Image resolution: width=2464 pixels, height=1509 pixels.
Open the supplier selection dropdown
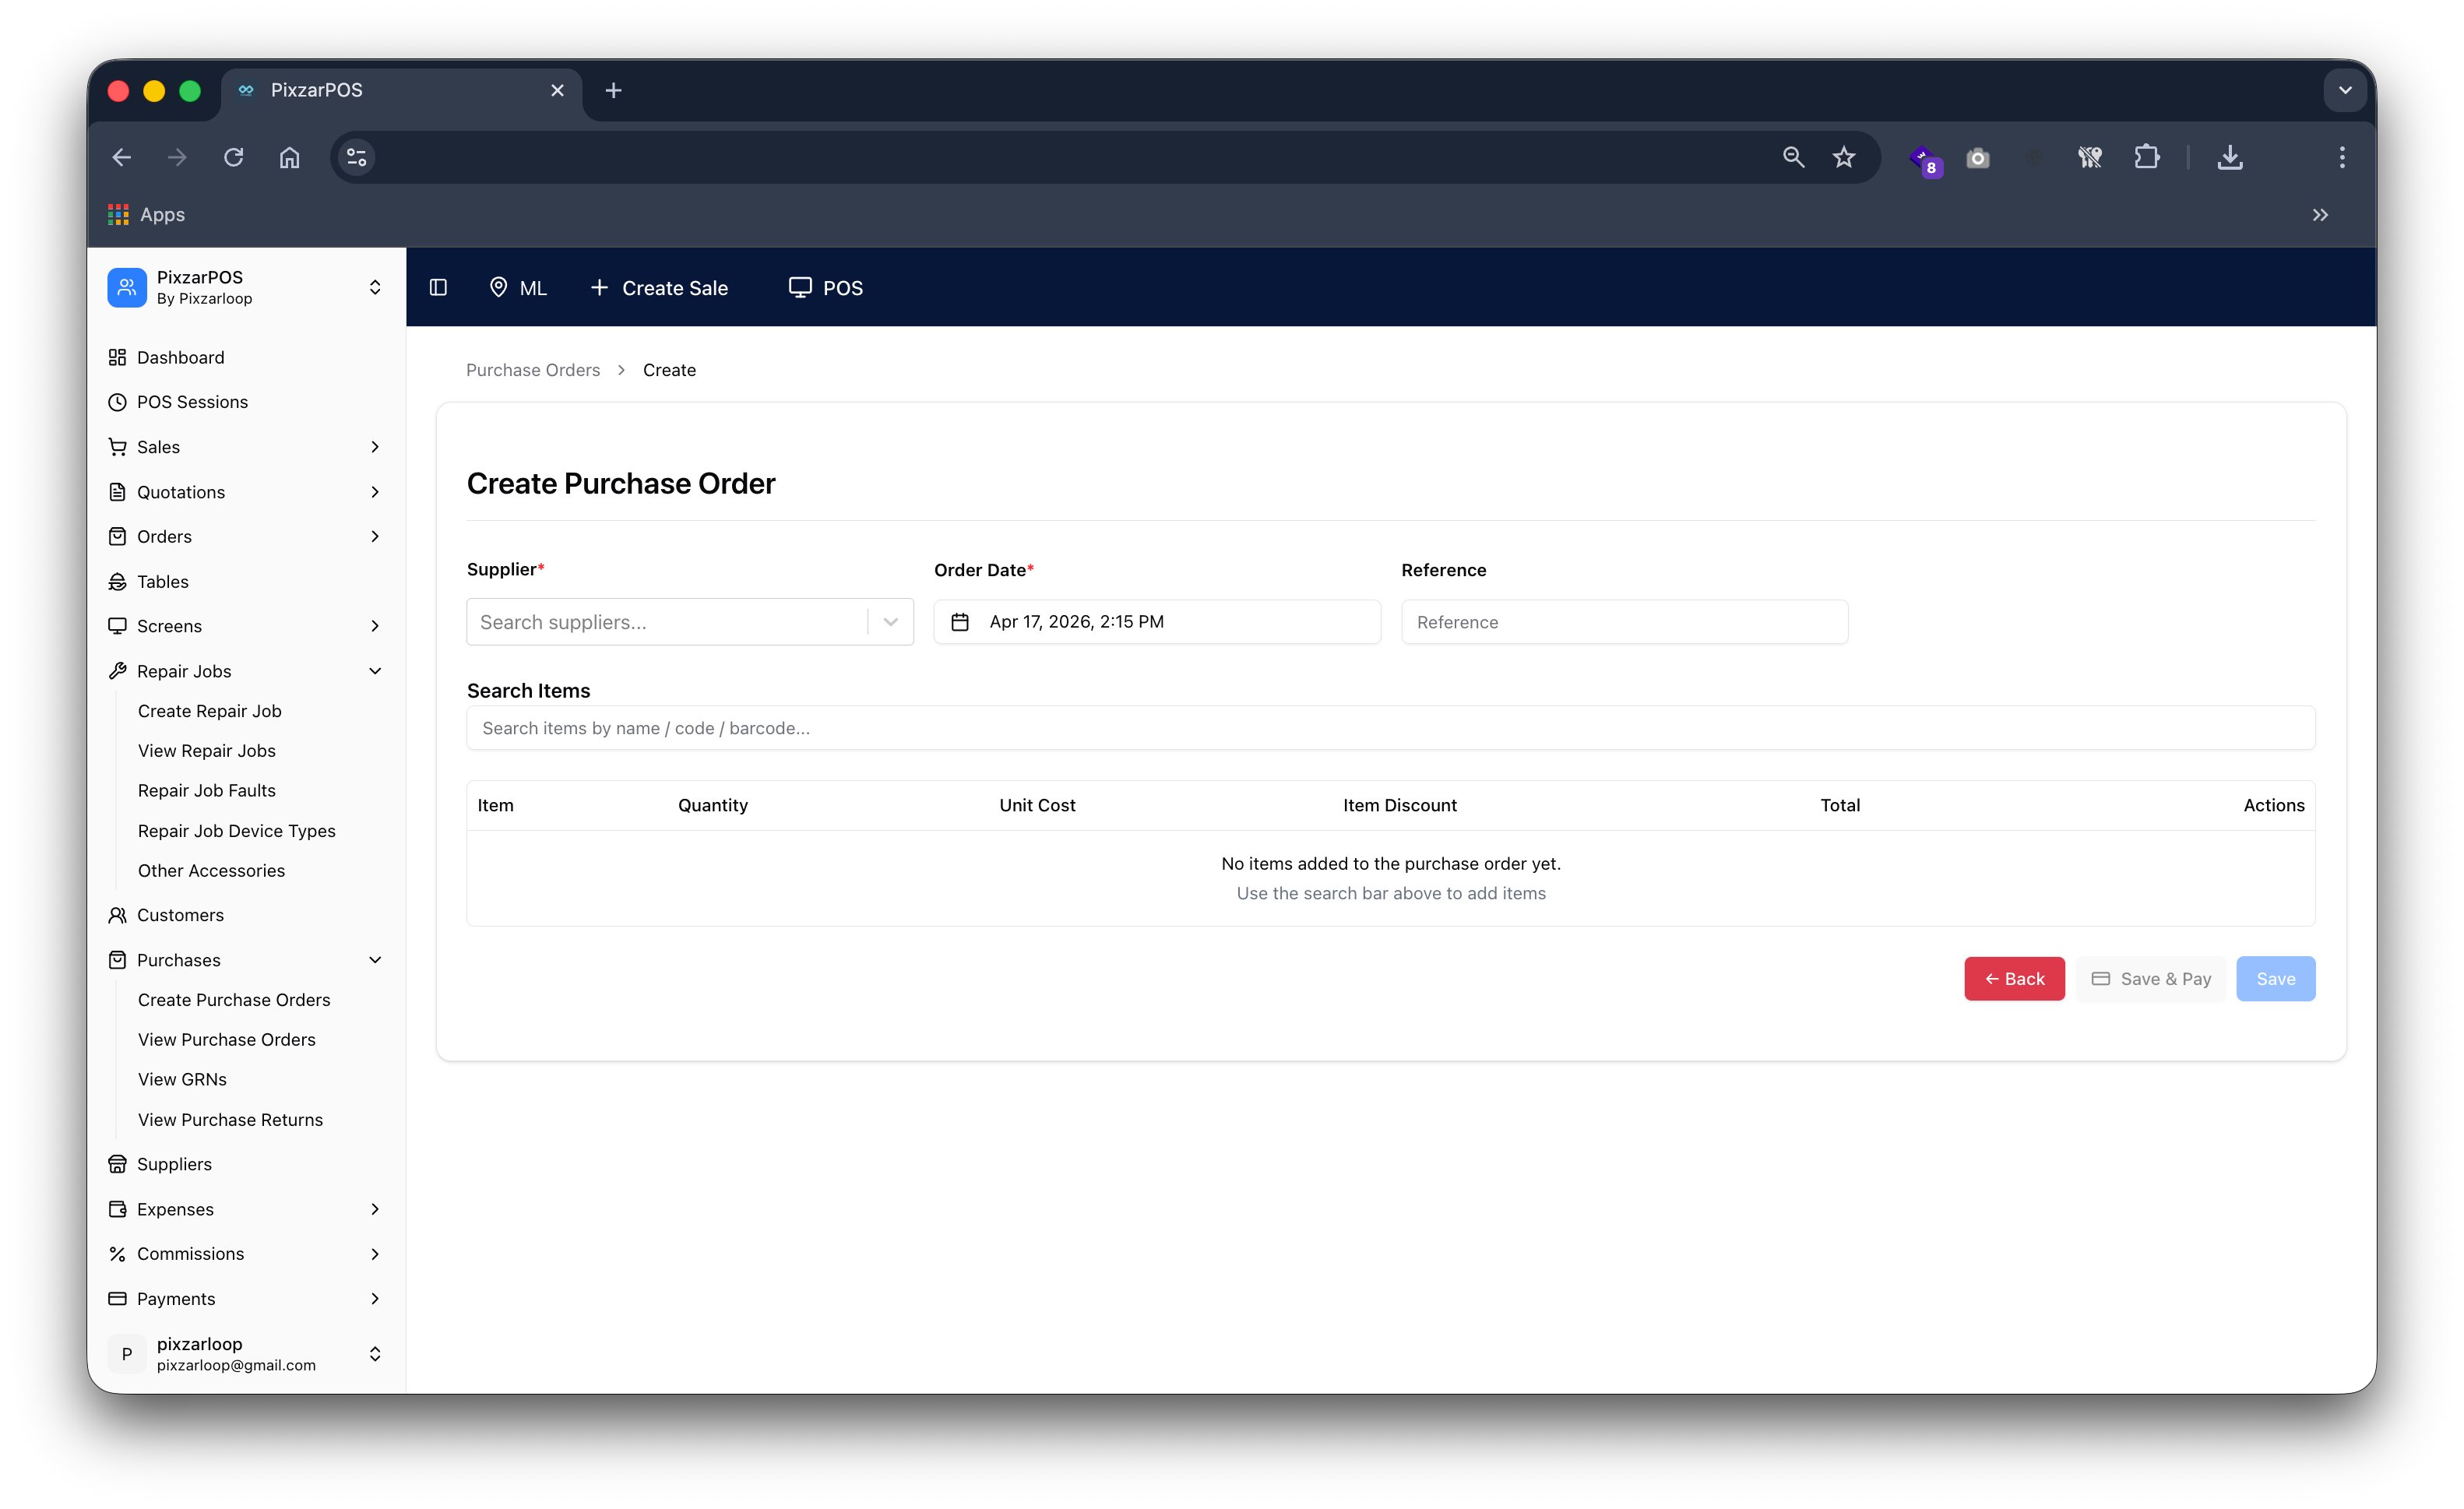tap(889, 621)
